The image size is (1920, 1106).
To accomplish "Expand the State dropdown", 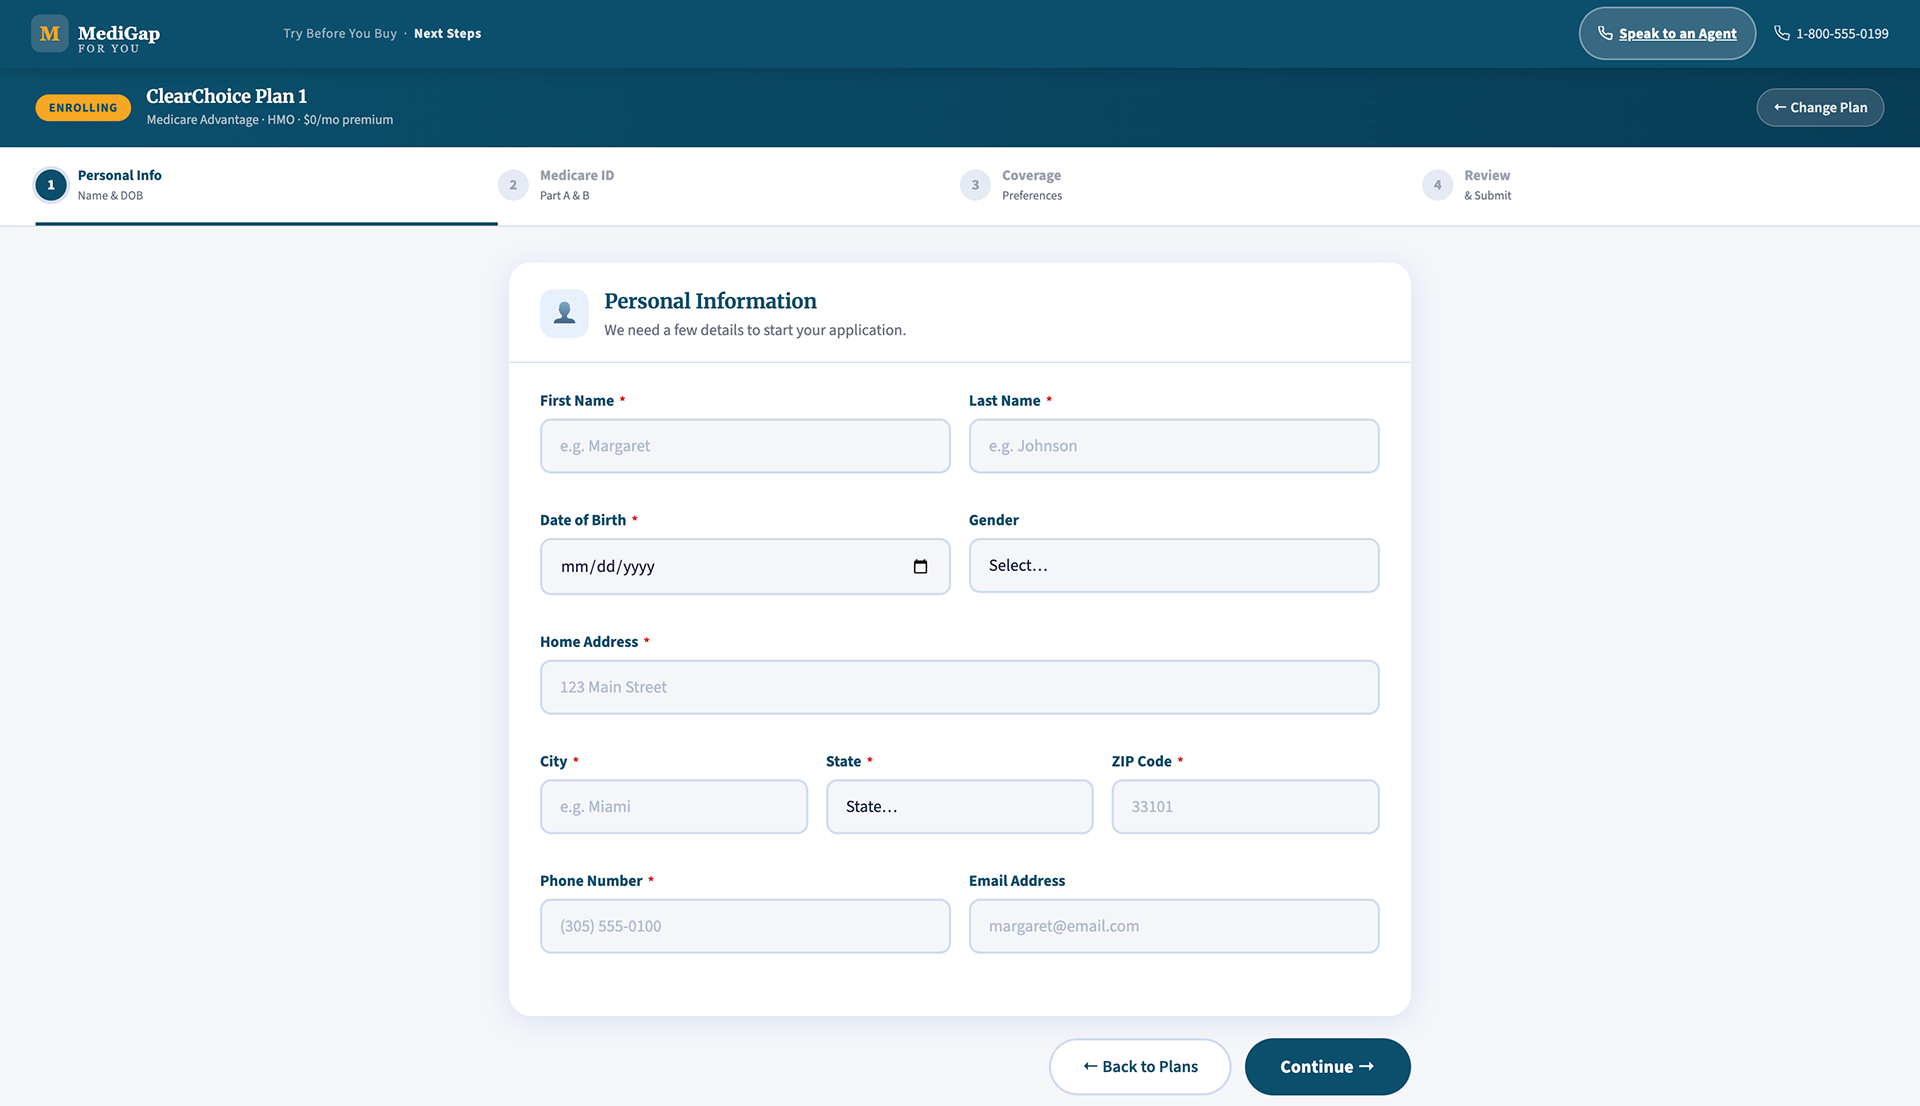I will 959,807.
